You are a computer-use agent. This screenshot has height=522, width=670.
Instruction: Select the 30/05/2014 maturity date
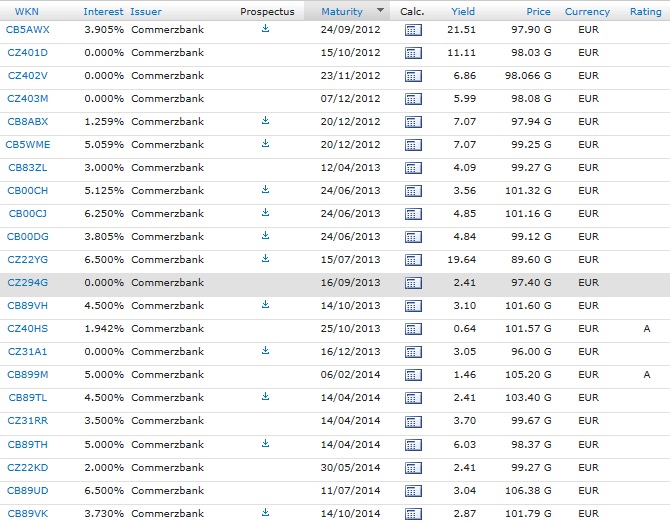coord(350,467)
